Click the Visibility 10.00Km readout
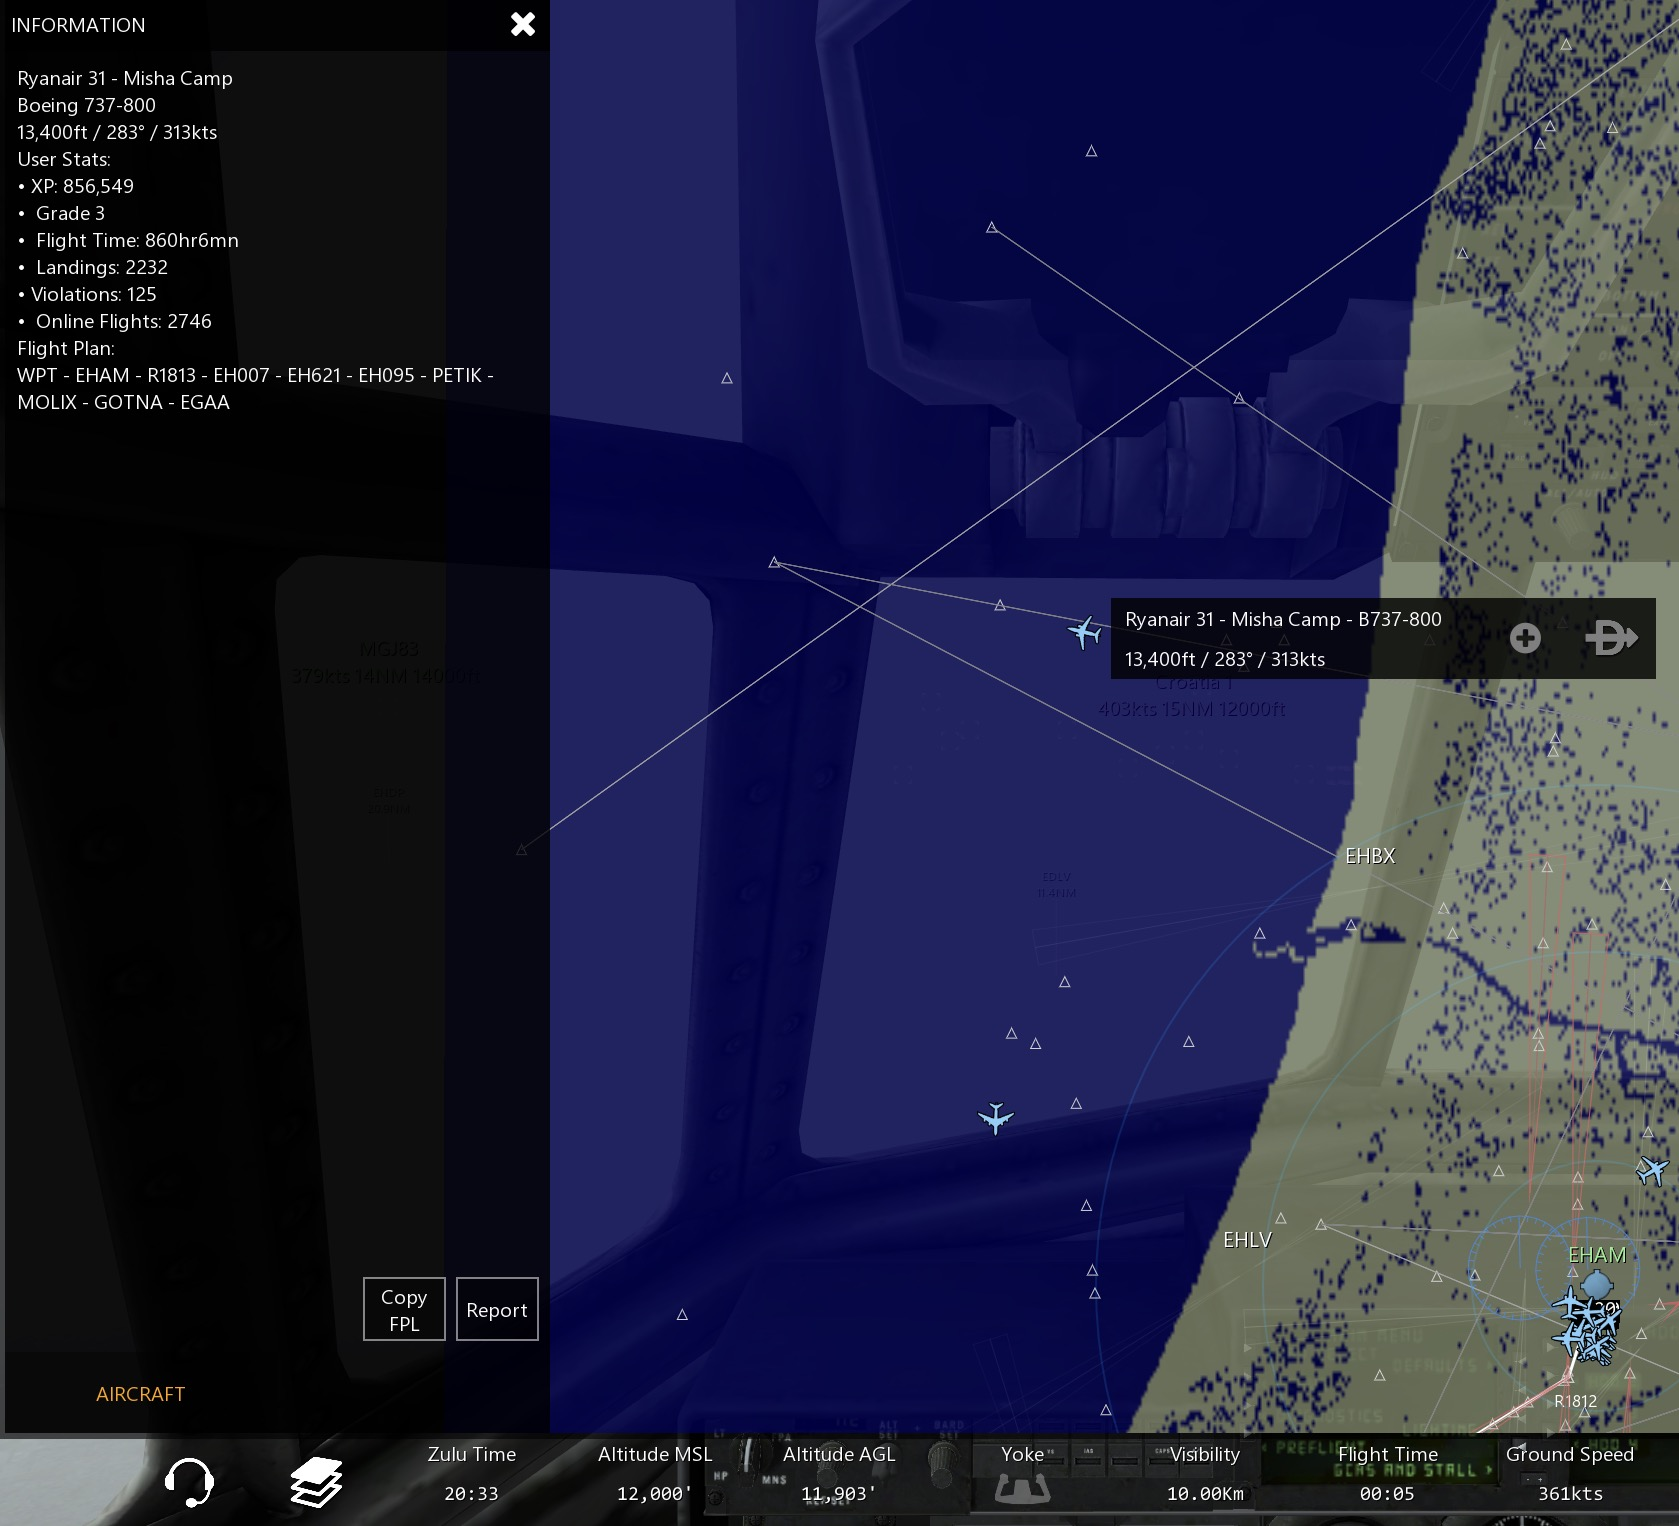 click(x=1205, y=1474)
